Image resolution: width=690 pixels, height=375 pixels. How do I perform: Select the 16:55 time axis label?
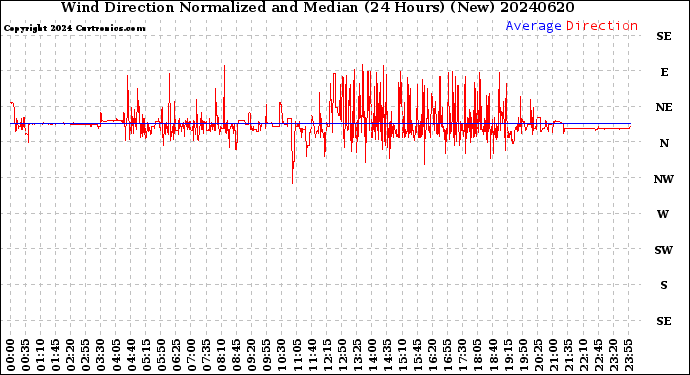[448, 355]
